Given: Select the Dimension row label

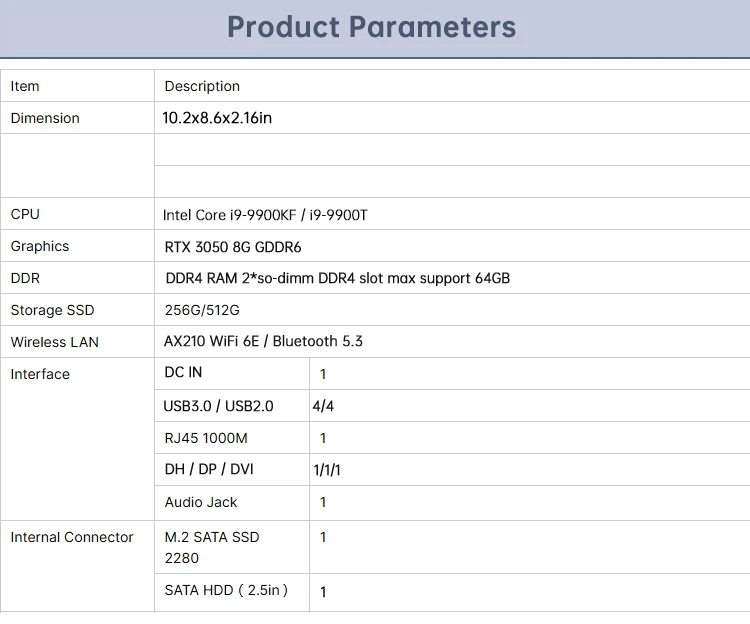Looking at the screenshot, I should pyautogui.click(x=45, y=118).
